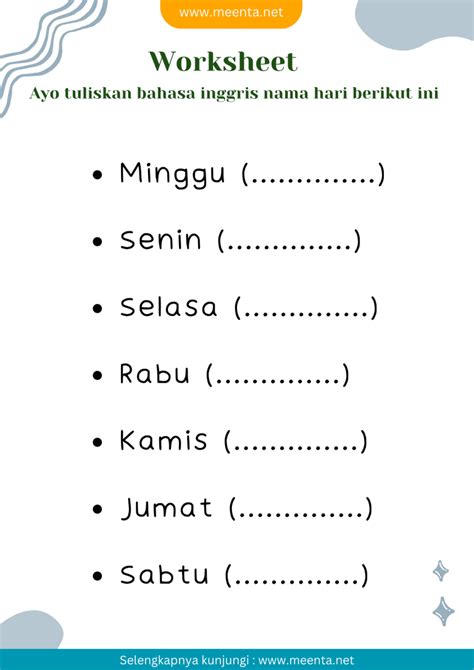Open the Selengkapnya kunjungi www.meenta.net footer link

coord(237,660)
